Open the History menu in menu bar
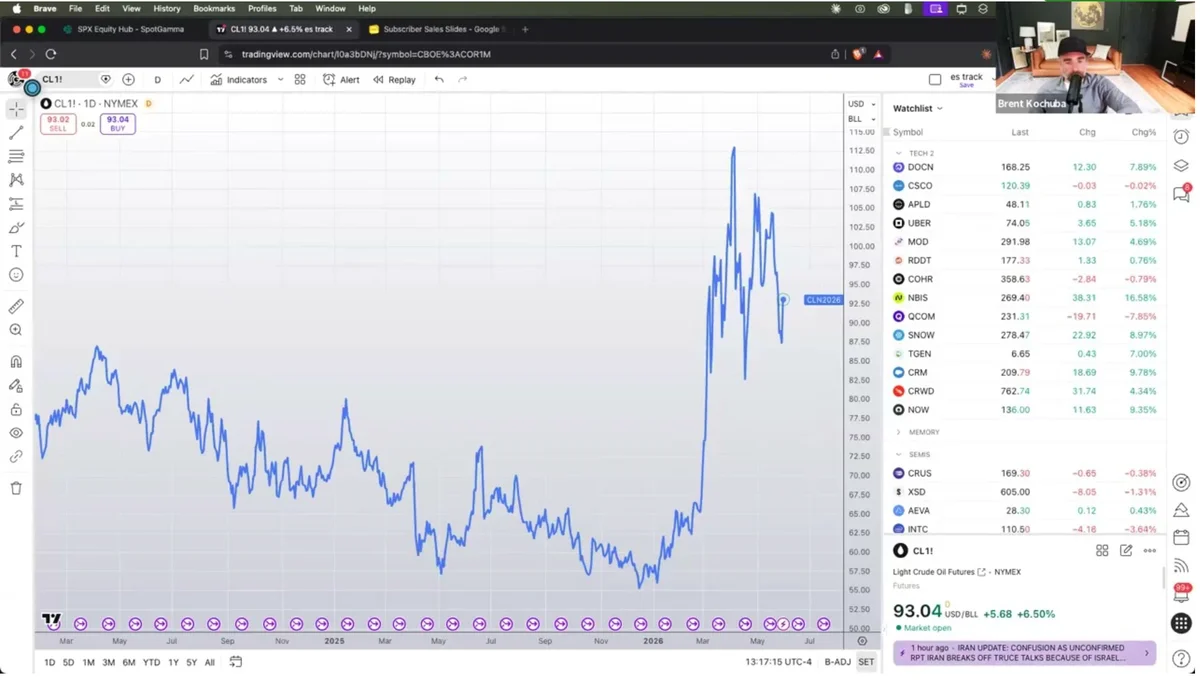This screenshot has width=1200, height=680. pos(167,8)
